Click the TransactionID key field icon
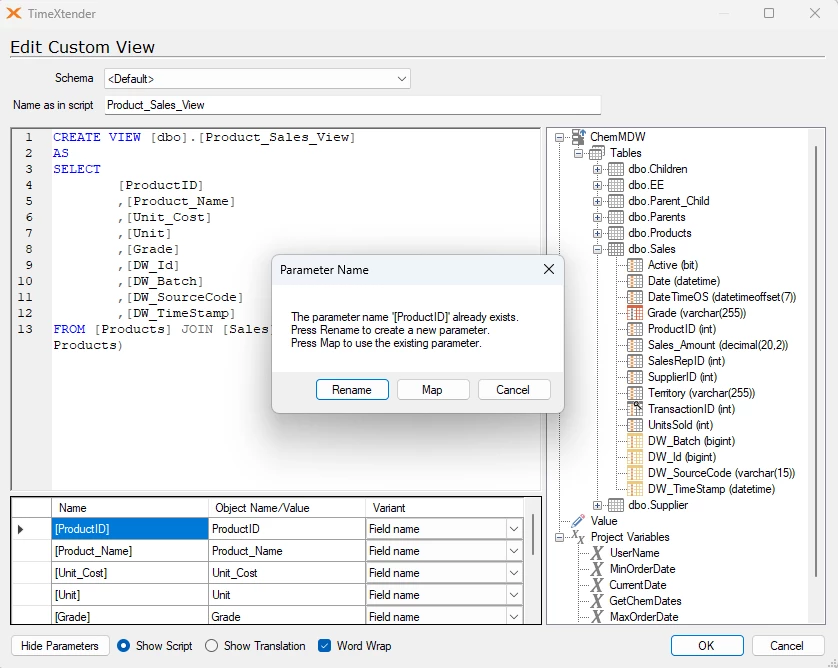The image size is (838, 668). click(635, 409)
